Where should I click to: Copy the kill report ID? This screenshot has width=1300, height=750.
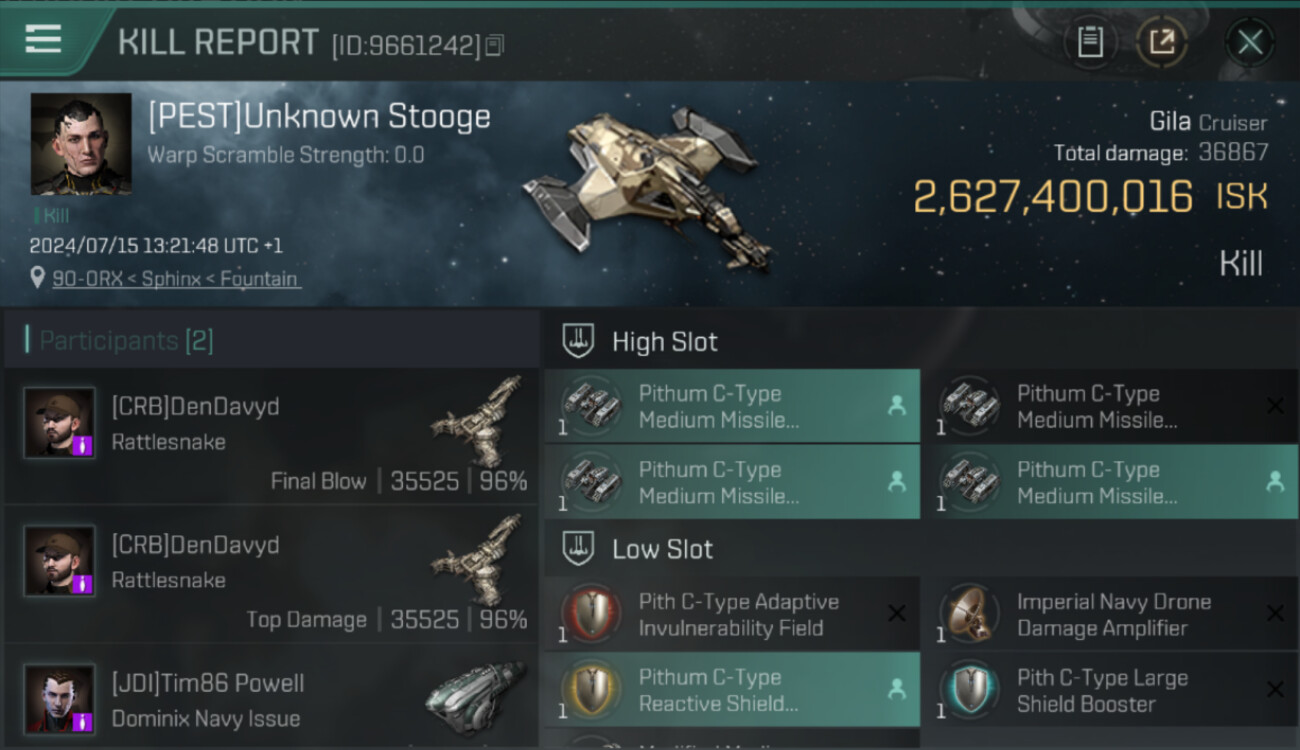pyautogui.click(x=495, y=45)
